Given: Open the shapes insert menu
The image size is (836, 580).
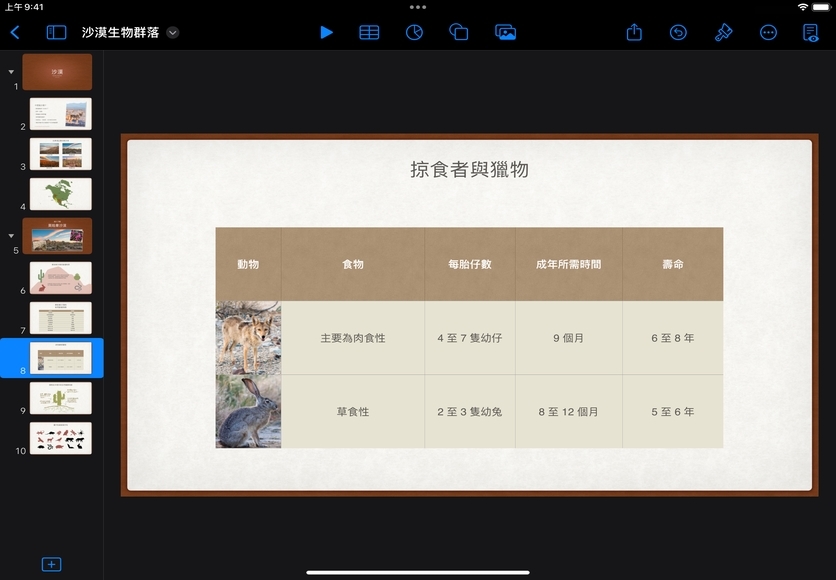Looking at the screenshot, I should click(459, 32).
